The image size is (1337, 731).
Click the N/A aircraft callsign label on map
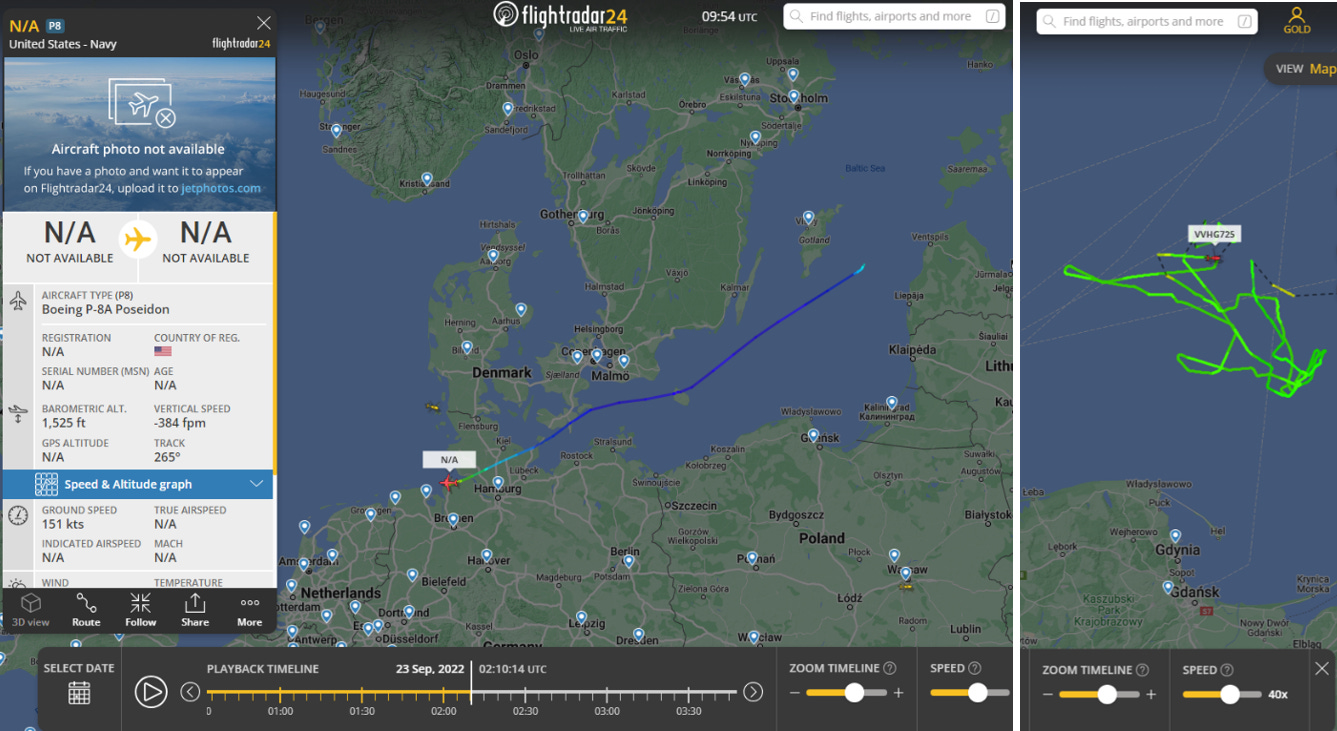[449, 460]
